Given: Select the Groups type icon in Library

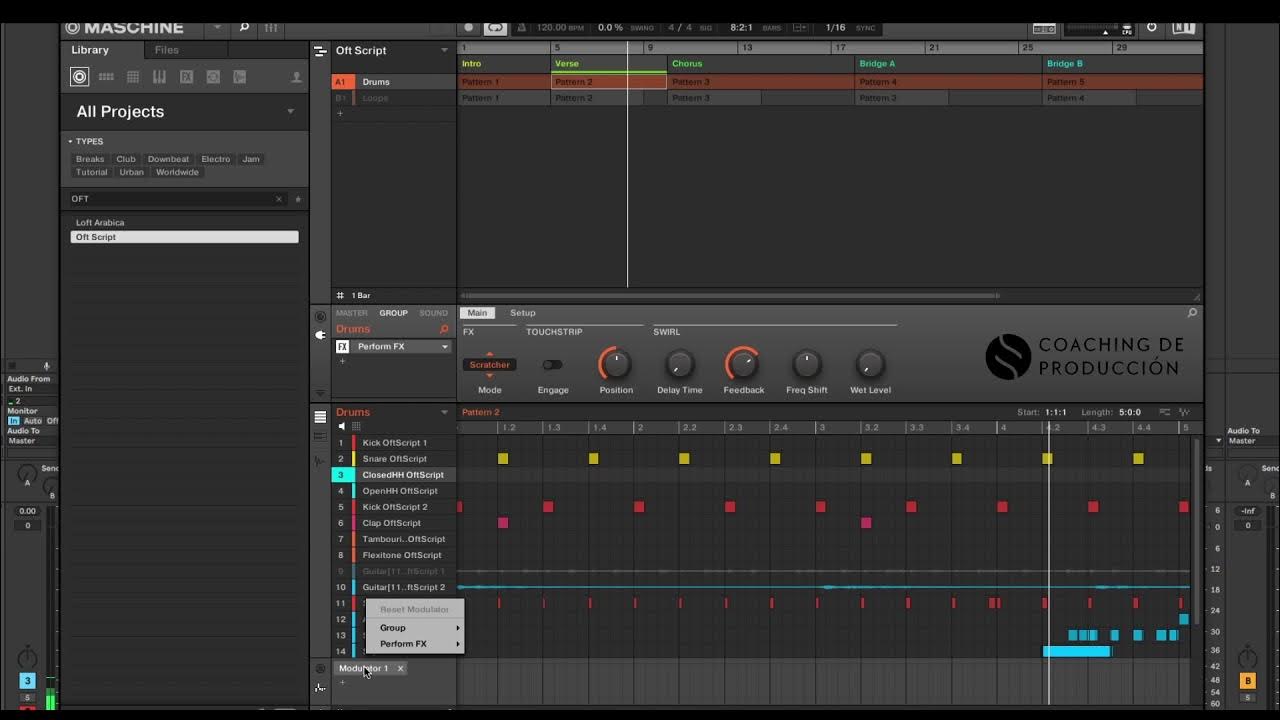Looking at the screenshot, I should (106, 77).
